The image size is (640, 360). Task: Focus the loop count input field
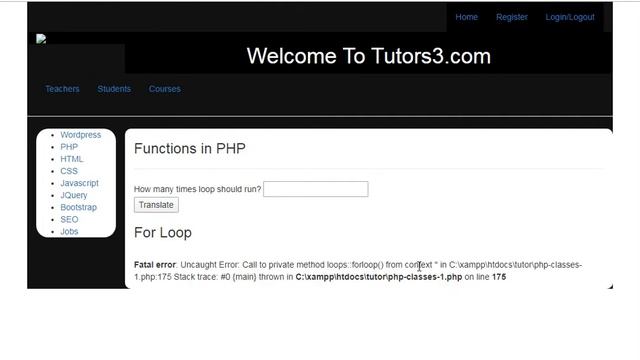coord(316,189)
